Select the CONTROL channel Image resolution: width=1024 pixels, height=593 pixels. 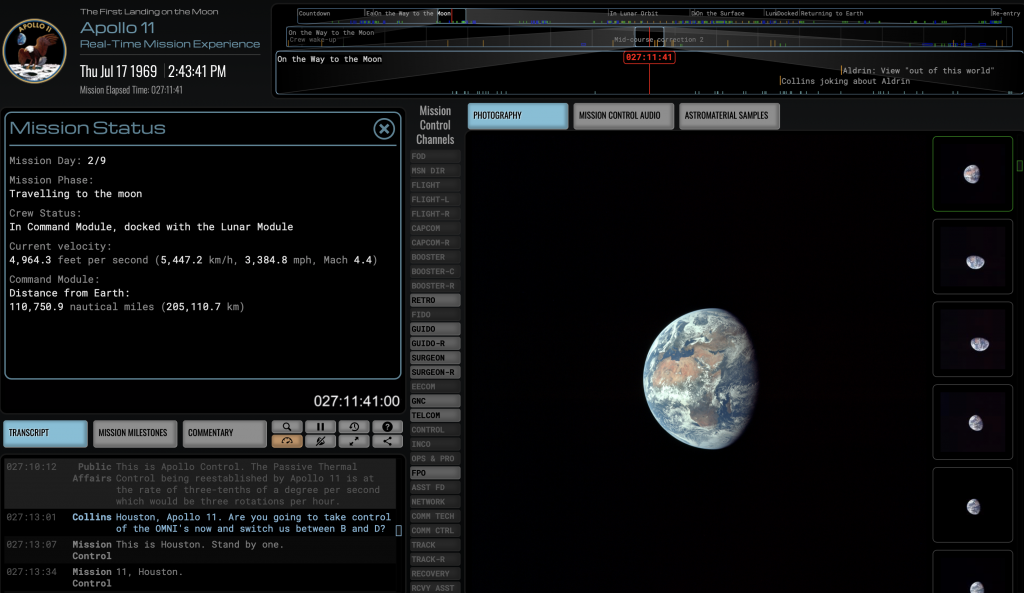(x=435, y=430)
